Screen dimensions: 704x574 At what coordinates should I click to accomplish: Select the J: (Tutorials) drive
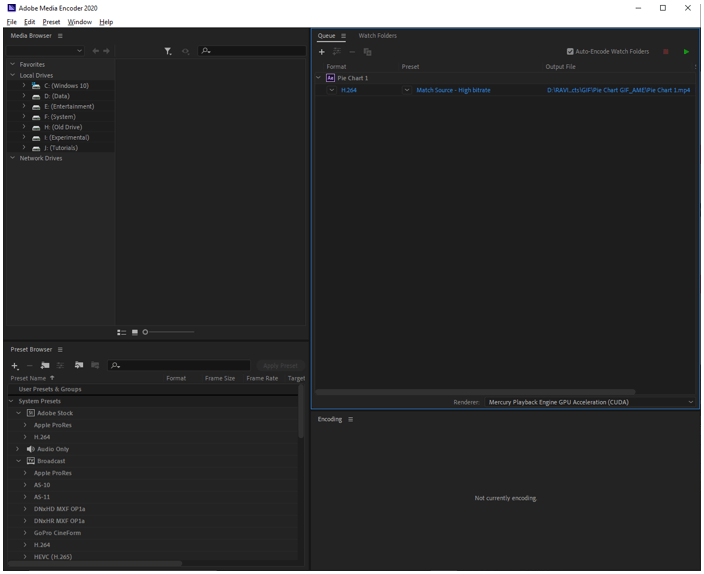click(x=61, y=148)
